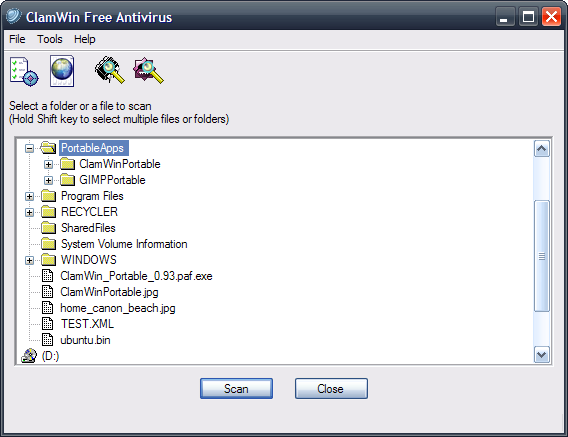Image resolution: width=568 pixels, height=437 pixels.
Task: Select ClamWinPortable.jpg file name
Action: 109,292
